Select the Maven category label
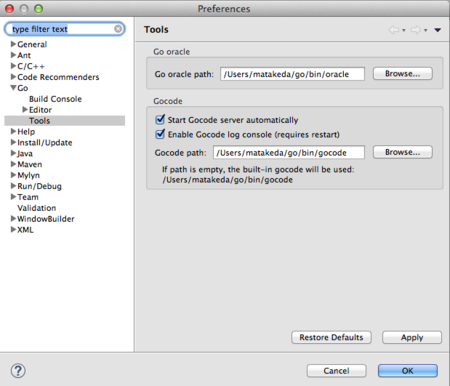Viewport: 450px width, 386px height. [x=30, y=164]
